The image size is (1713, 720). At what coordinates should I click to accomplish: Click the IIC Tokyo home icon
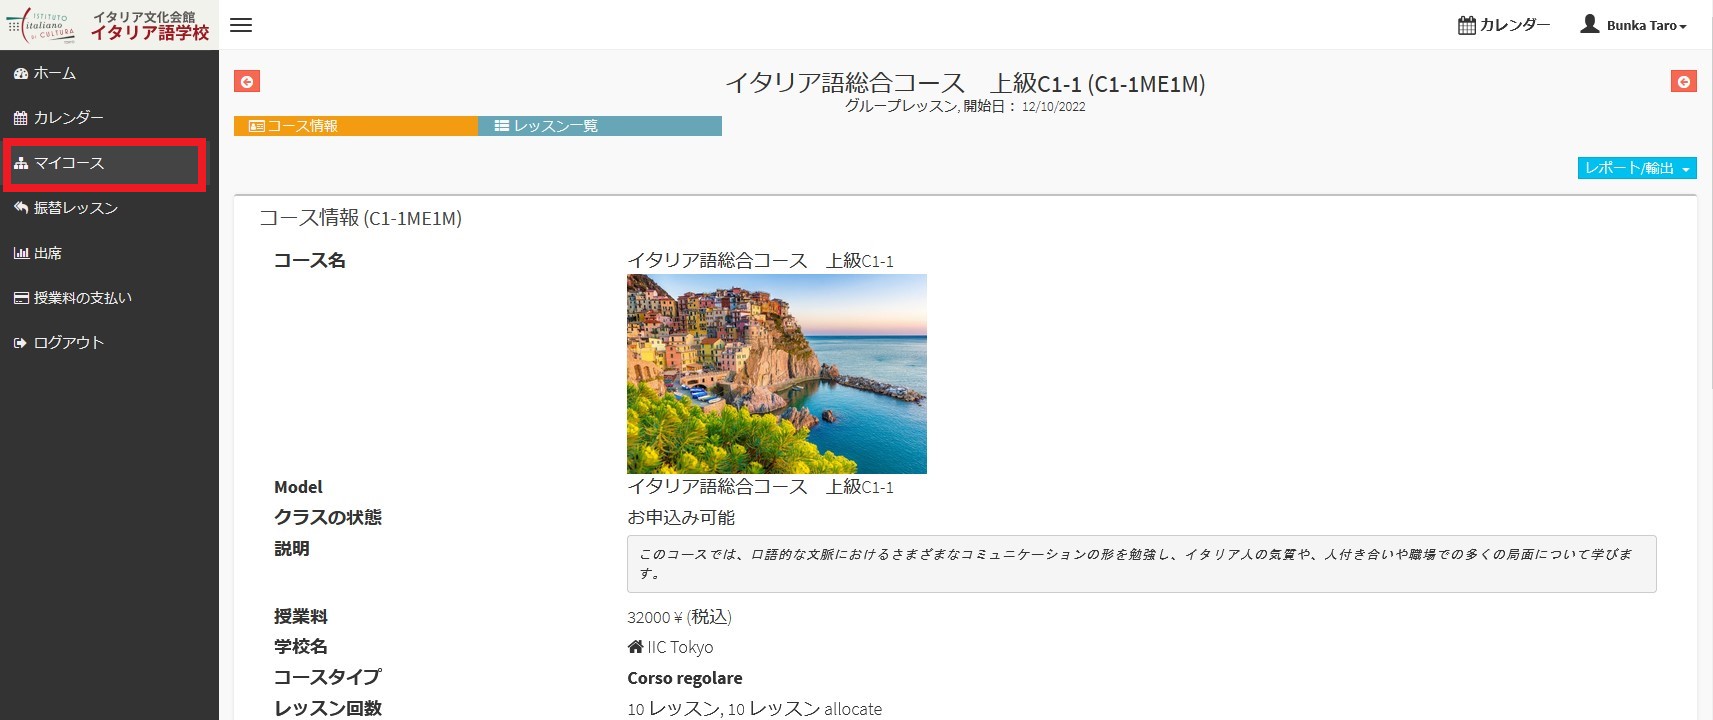pos(635,647)
